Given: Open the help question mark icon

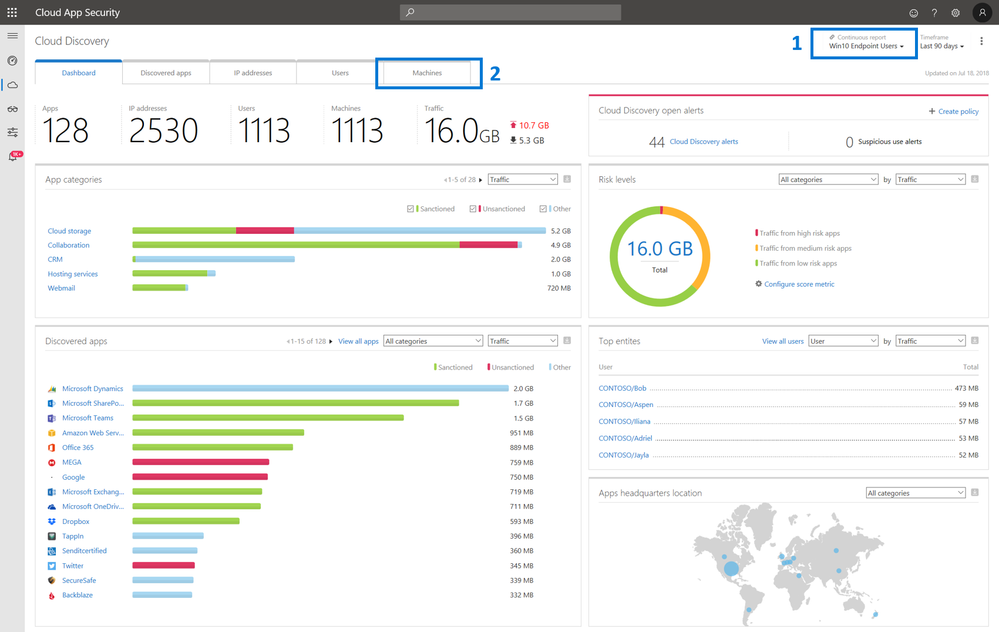Looking at the screenshot, I should pyautogui.click(x=934, y=13).
